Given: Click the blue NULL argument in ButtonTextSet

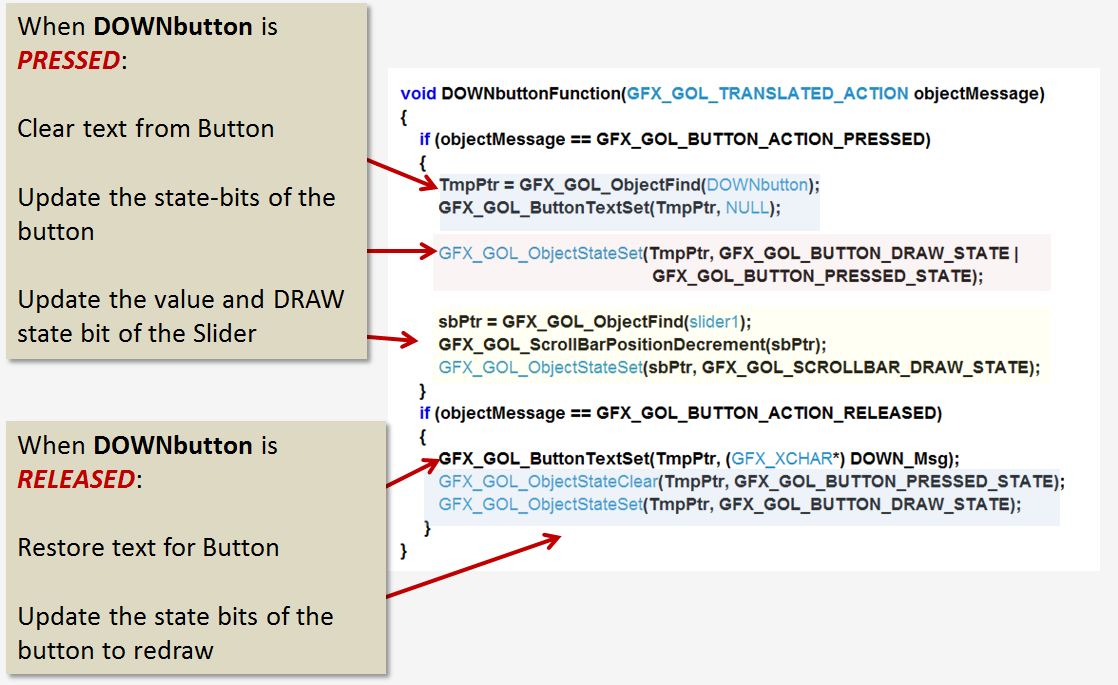Looking at the screenshot, I should (x=746, y=207).
